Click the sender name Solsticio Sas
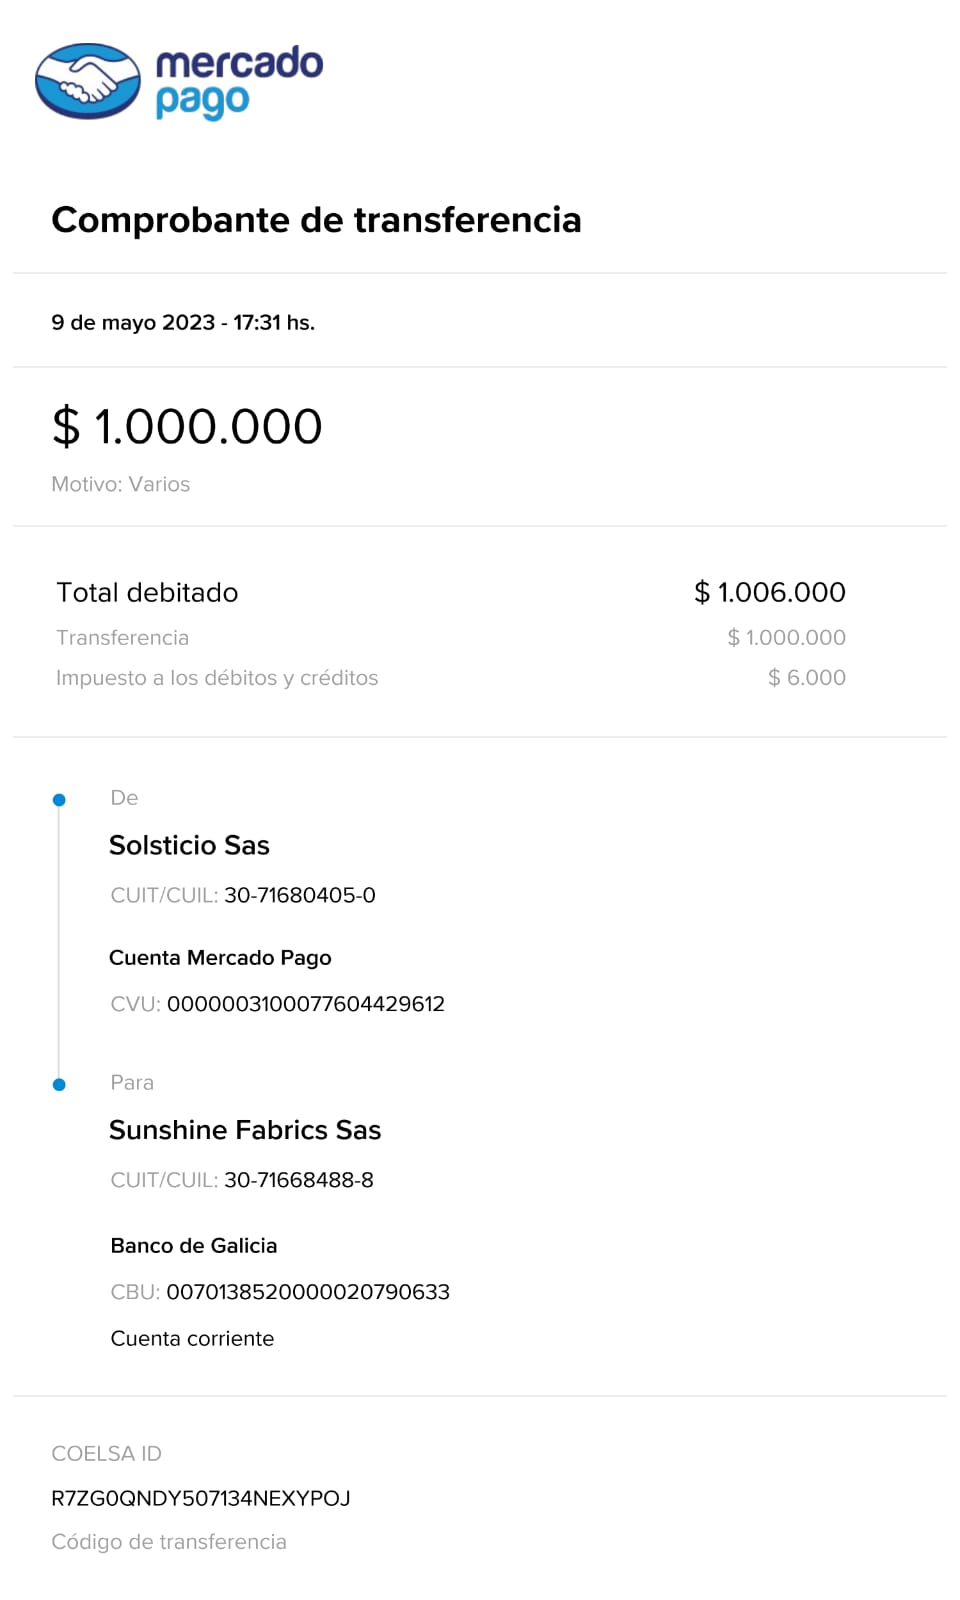This screenshot has width=960, height=1600. (x=189, y=846)
